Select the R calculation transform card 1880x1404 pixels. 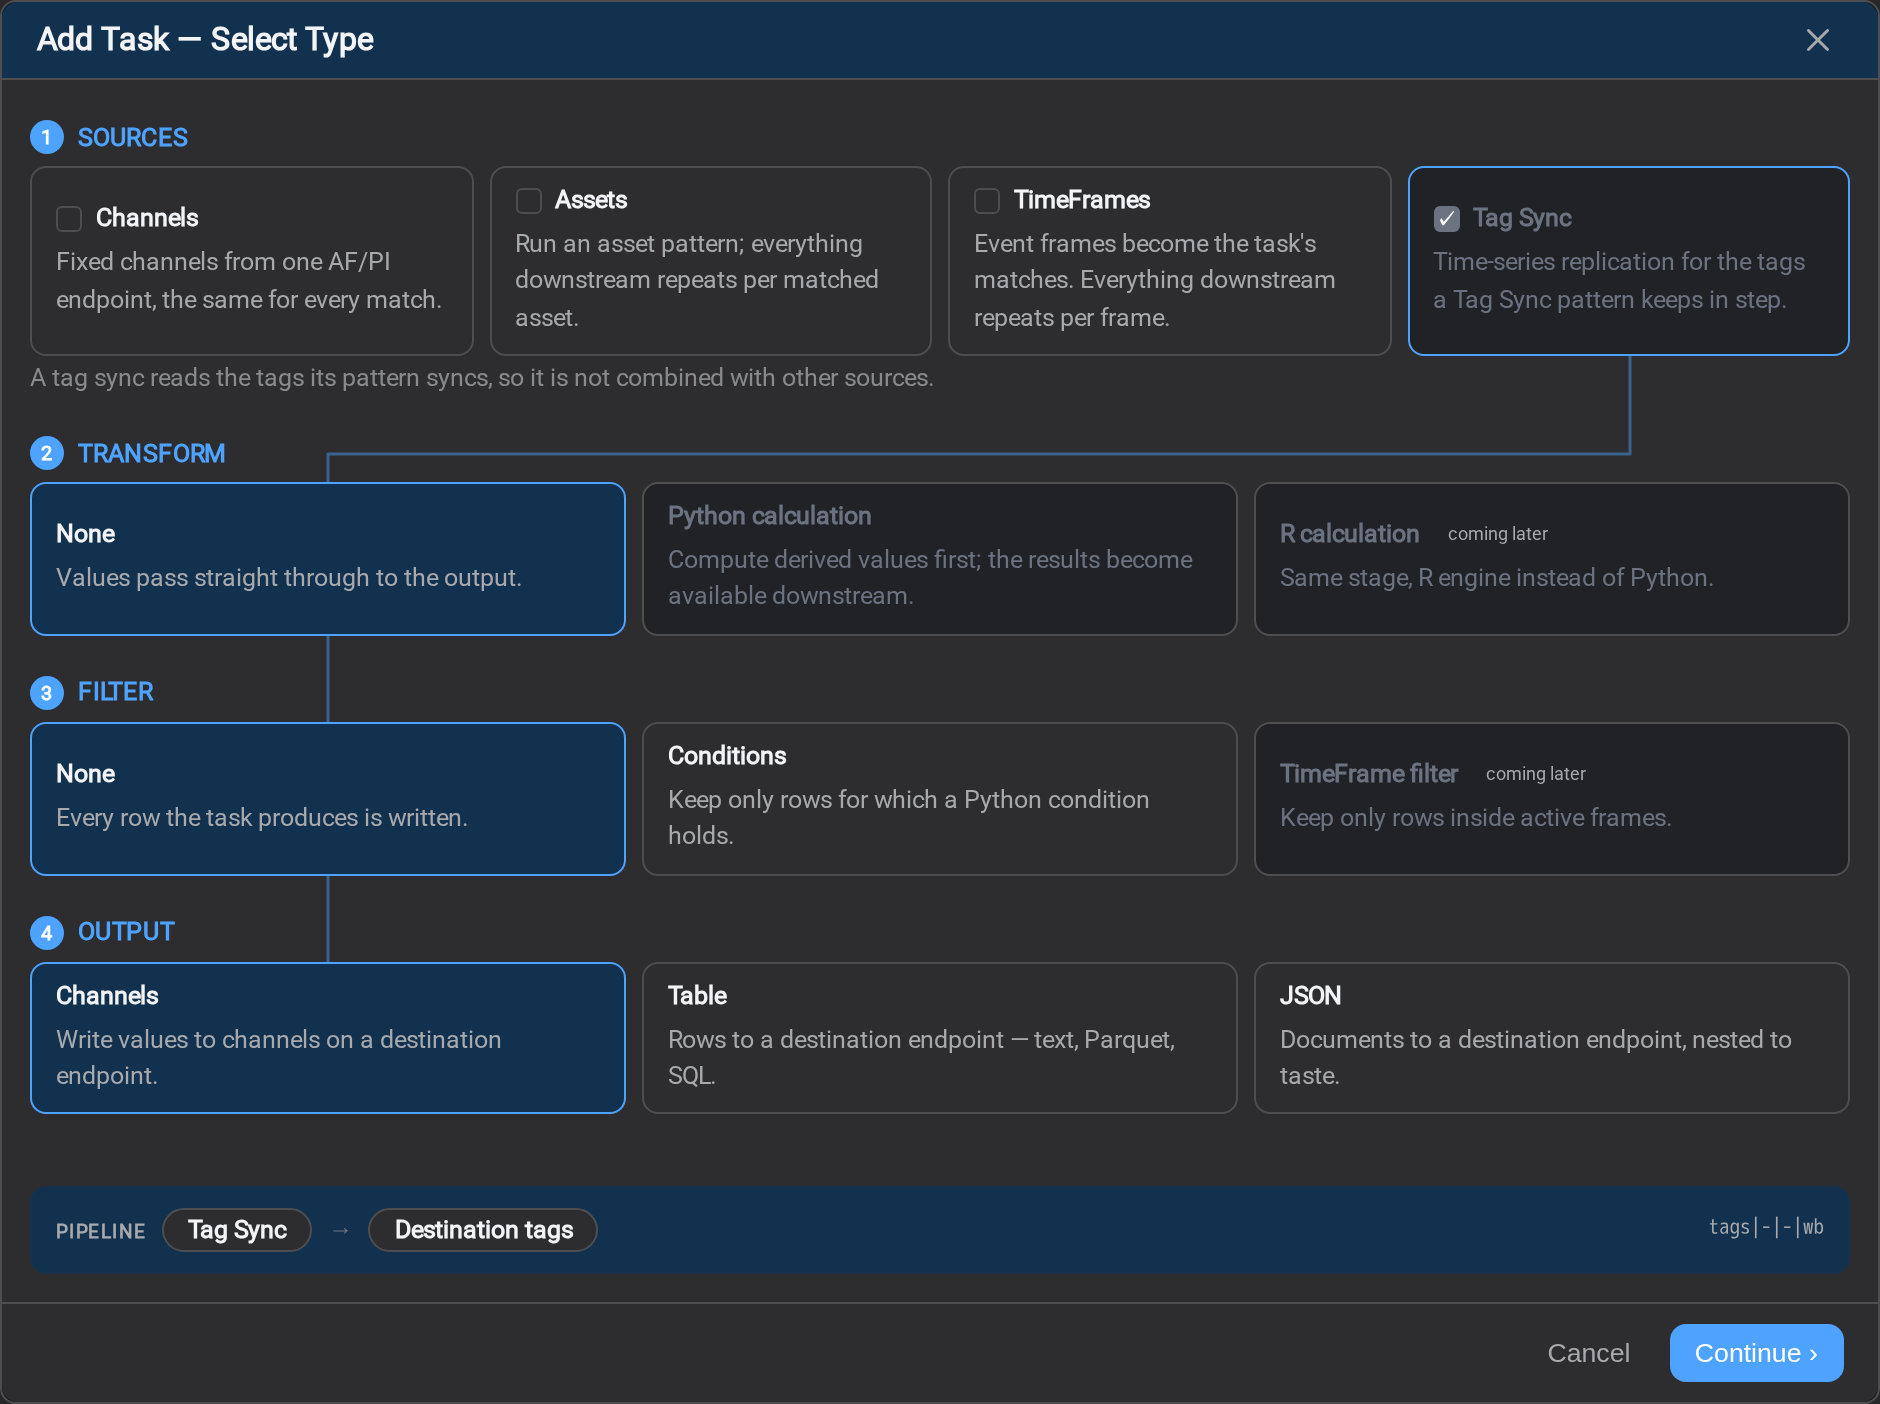(1552, 559)
